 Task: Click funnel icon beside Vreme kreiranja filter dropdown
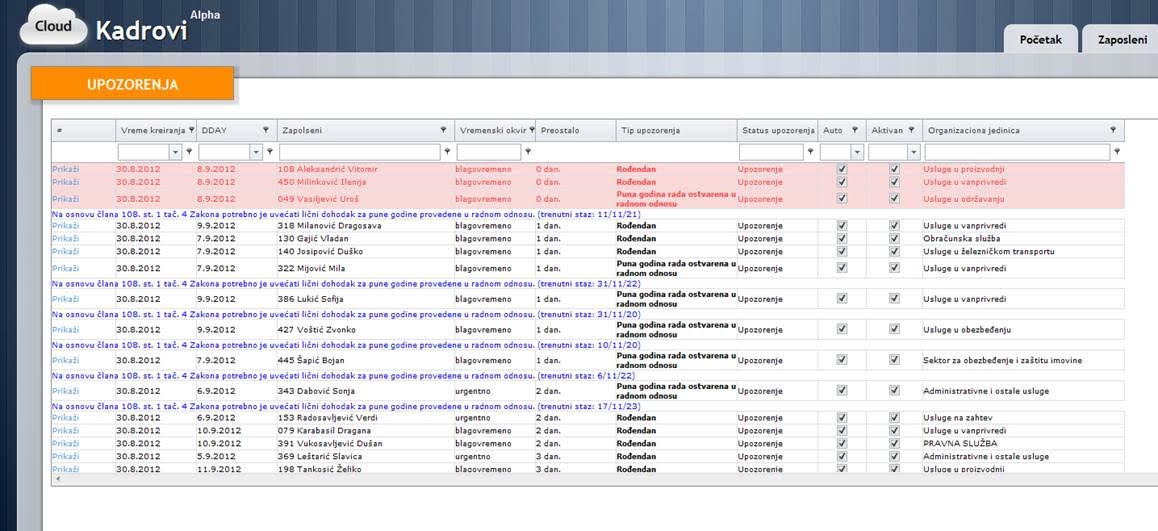click(189, 152)
